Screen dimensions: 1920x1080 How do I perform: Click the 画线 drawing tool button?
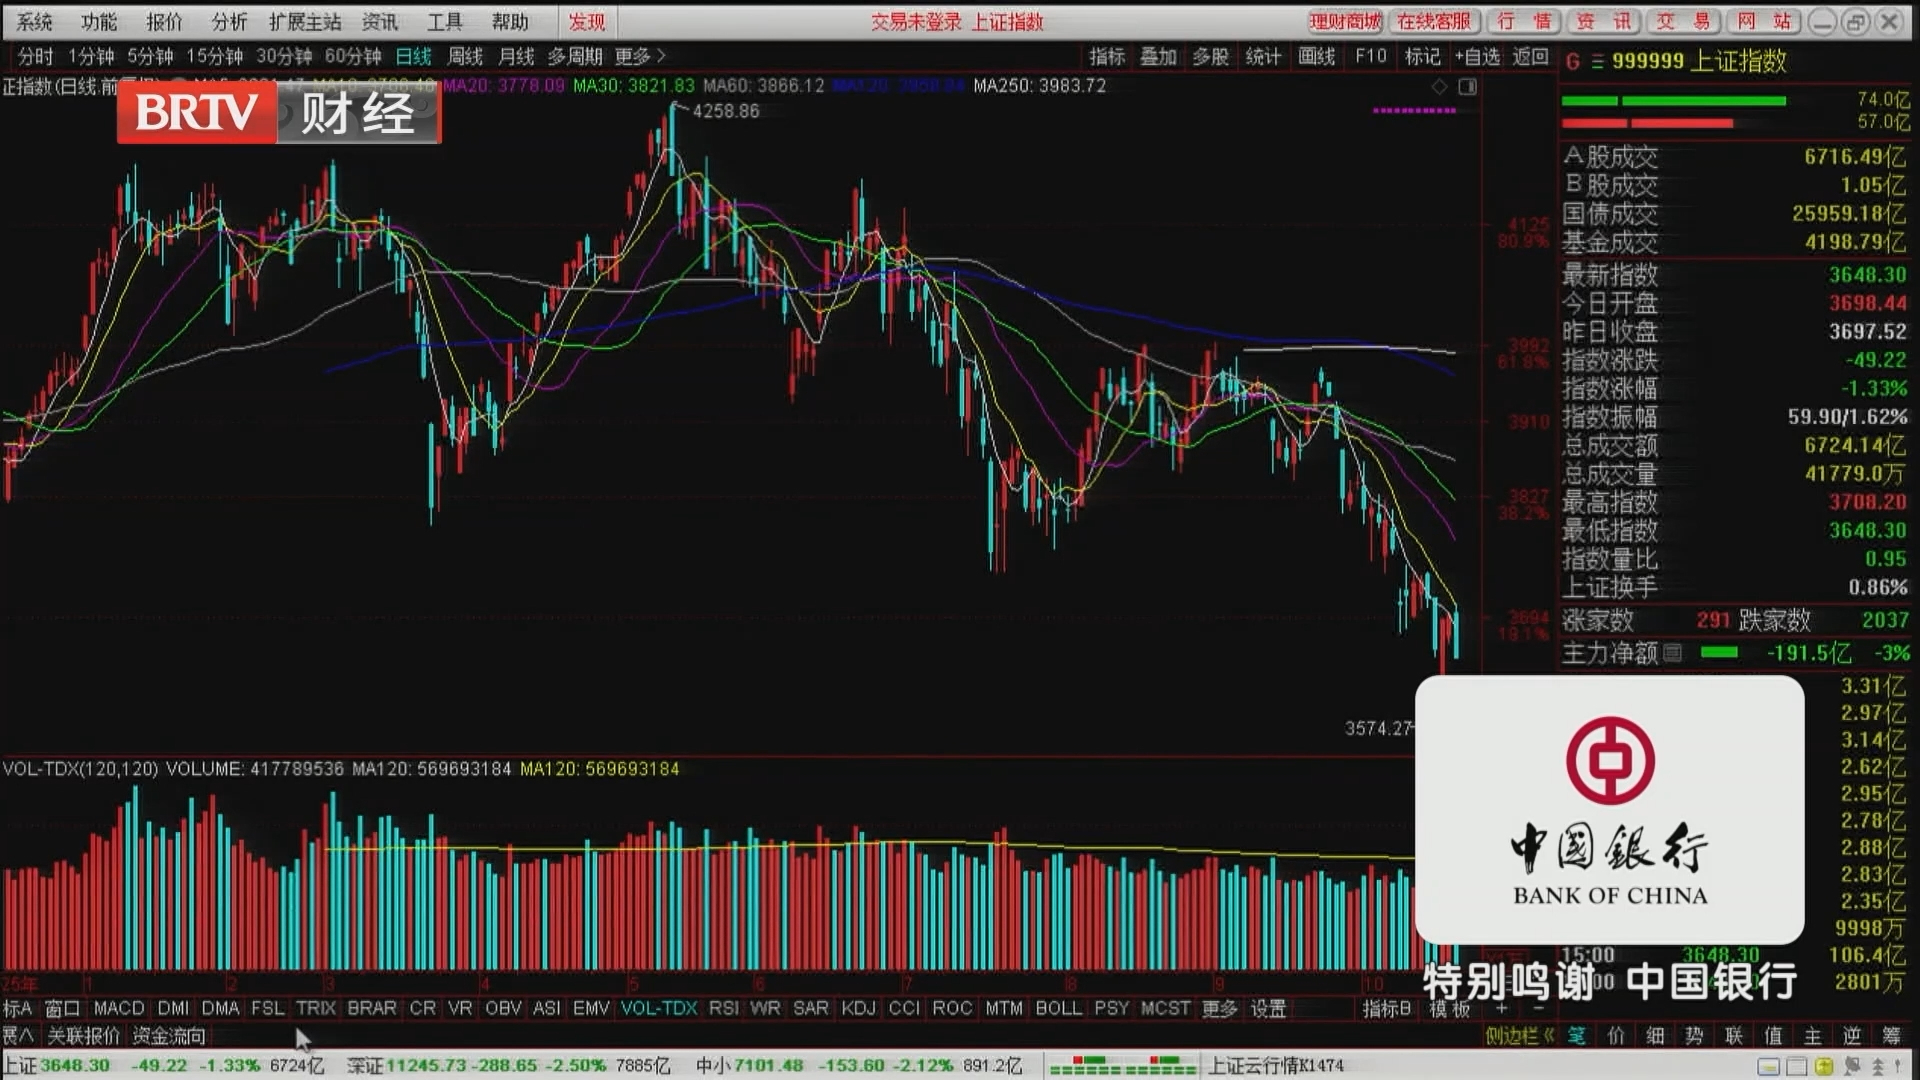click(1317, 57)
